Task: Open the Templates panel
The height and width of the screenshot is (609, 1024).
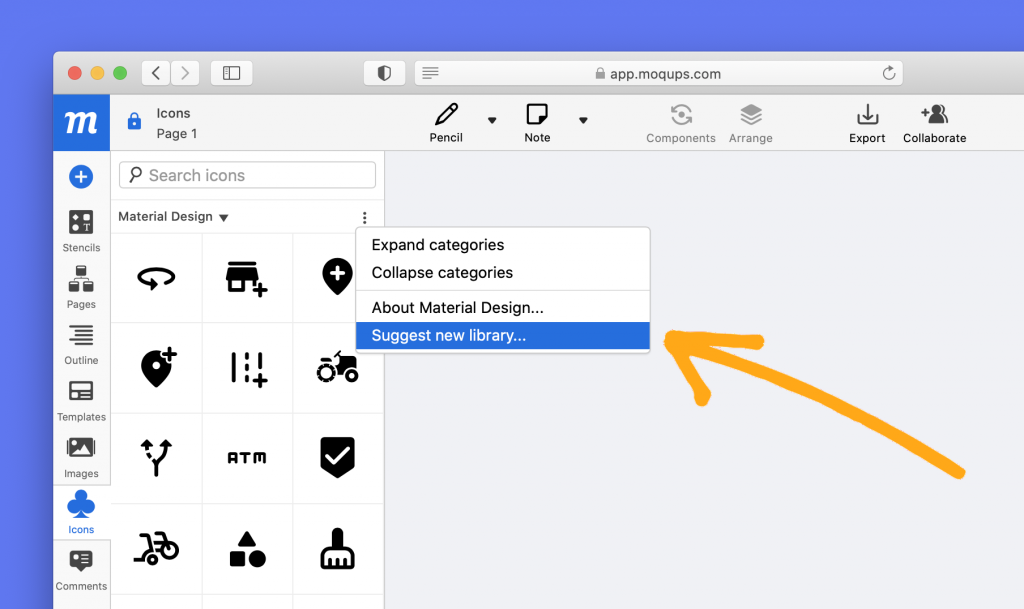Action: click(81, 401)
